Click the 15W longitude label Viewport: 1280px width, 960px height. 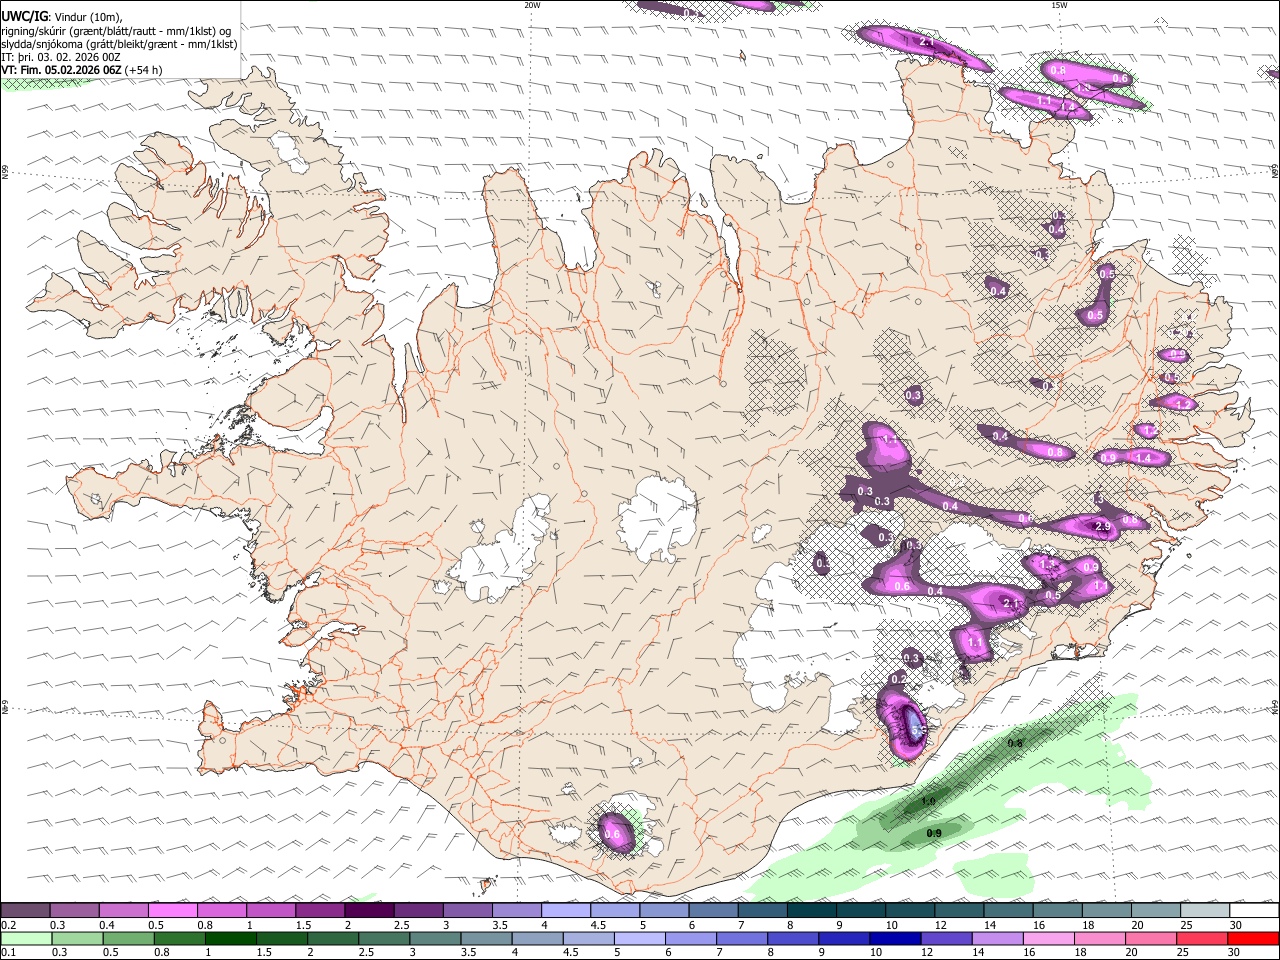pyautogui.click(x=1059, y=5)
